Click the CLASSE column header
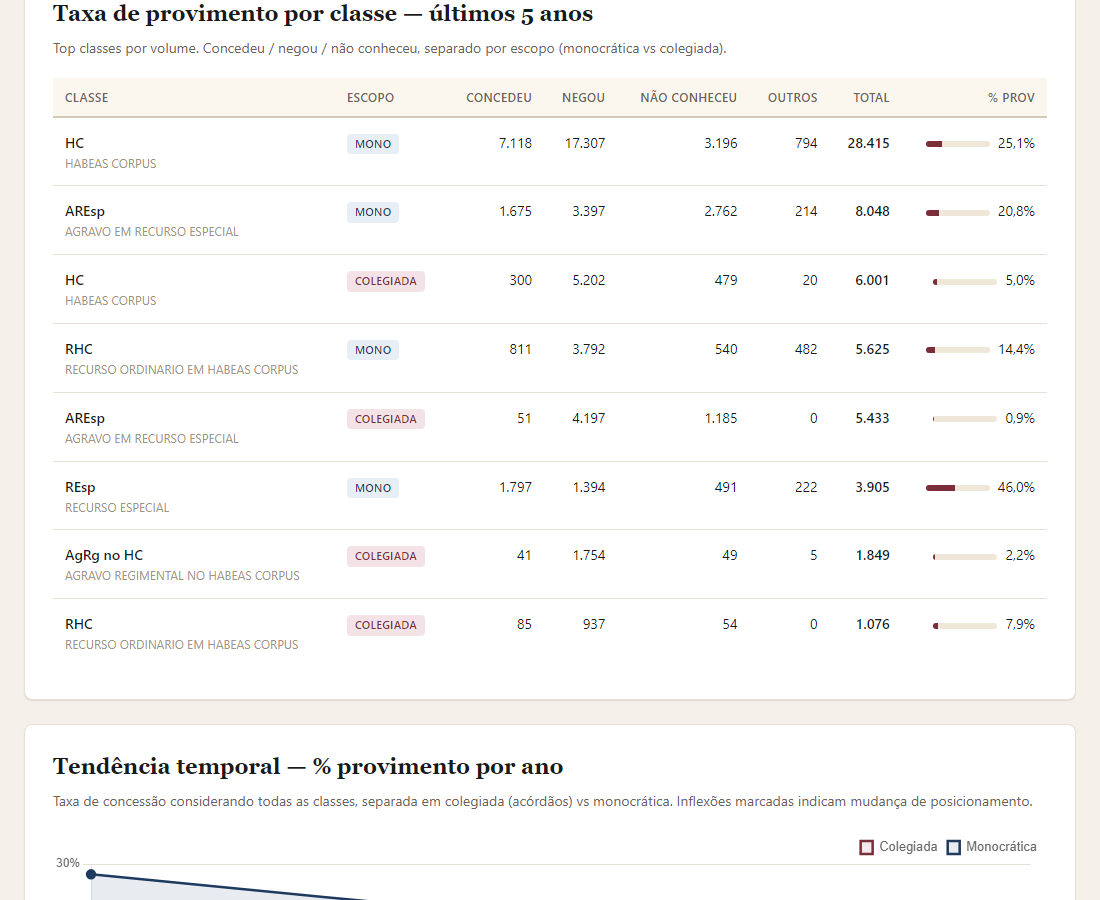 [x=86, y=98]
